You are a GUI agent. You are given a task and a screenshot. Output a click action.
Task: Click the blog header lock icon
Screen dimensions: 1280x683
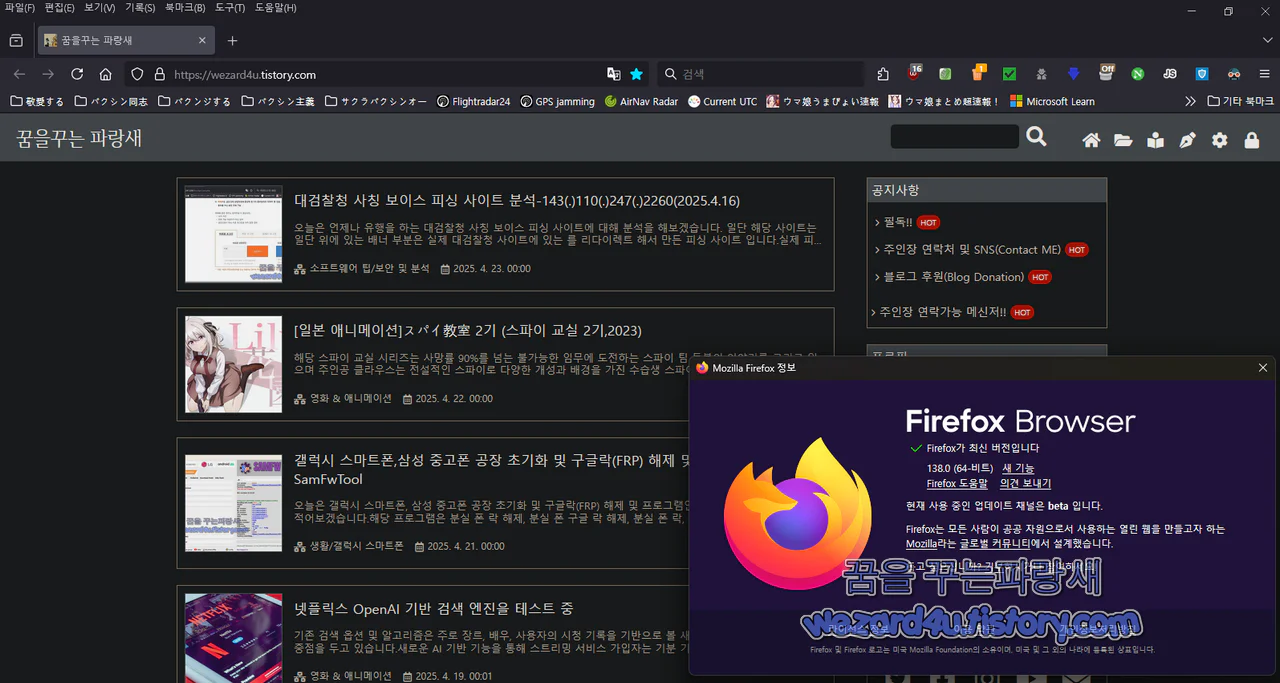tap(1251, 141)
